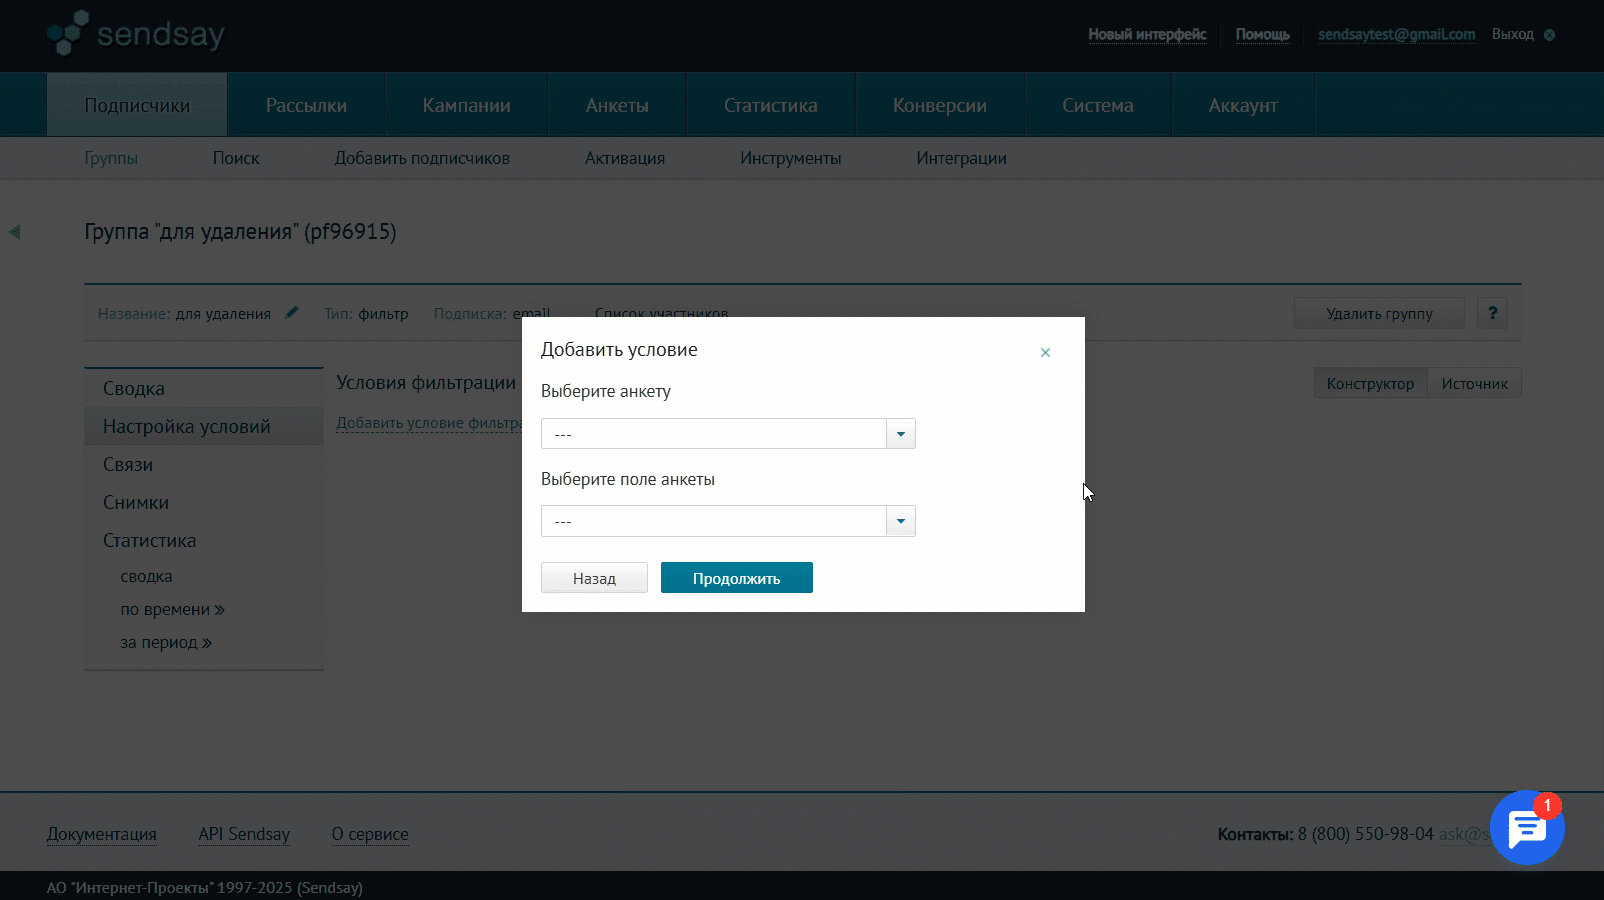
Task: Open the Список участников link
Action: (x=663, y=313)
